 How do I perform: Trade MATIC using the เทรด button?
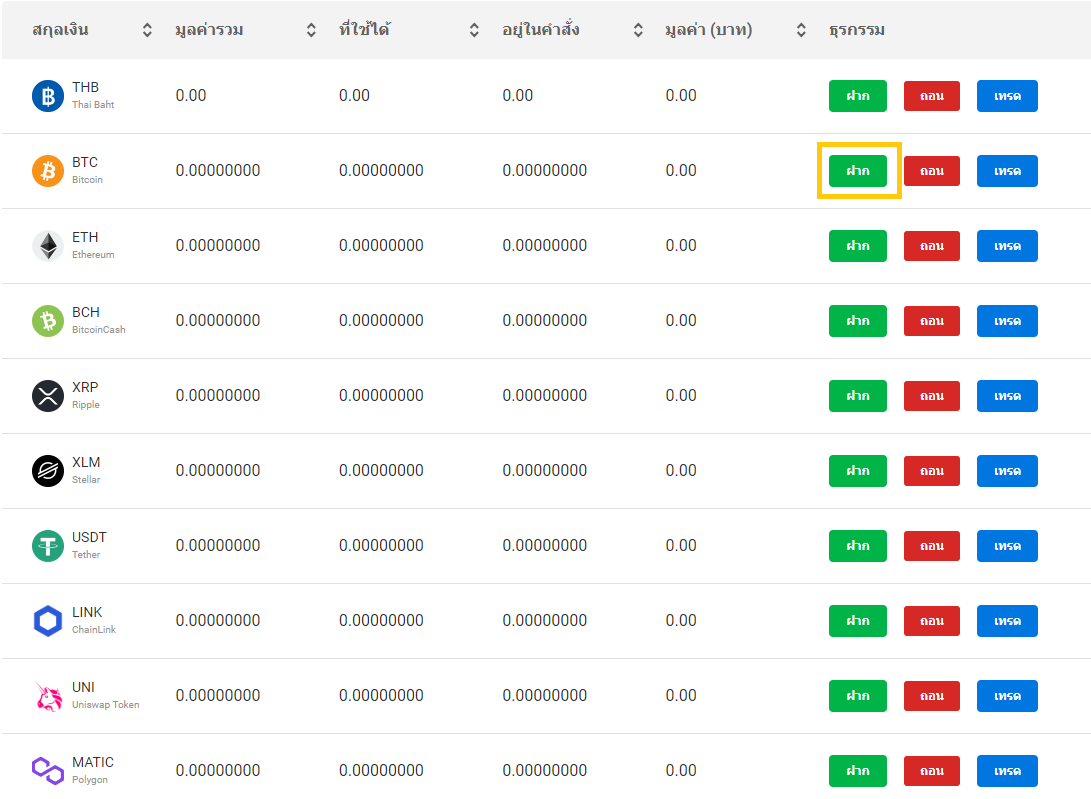tap(1007, 770)
